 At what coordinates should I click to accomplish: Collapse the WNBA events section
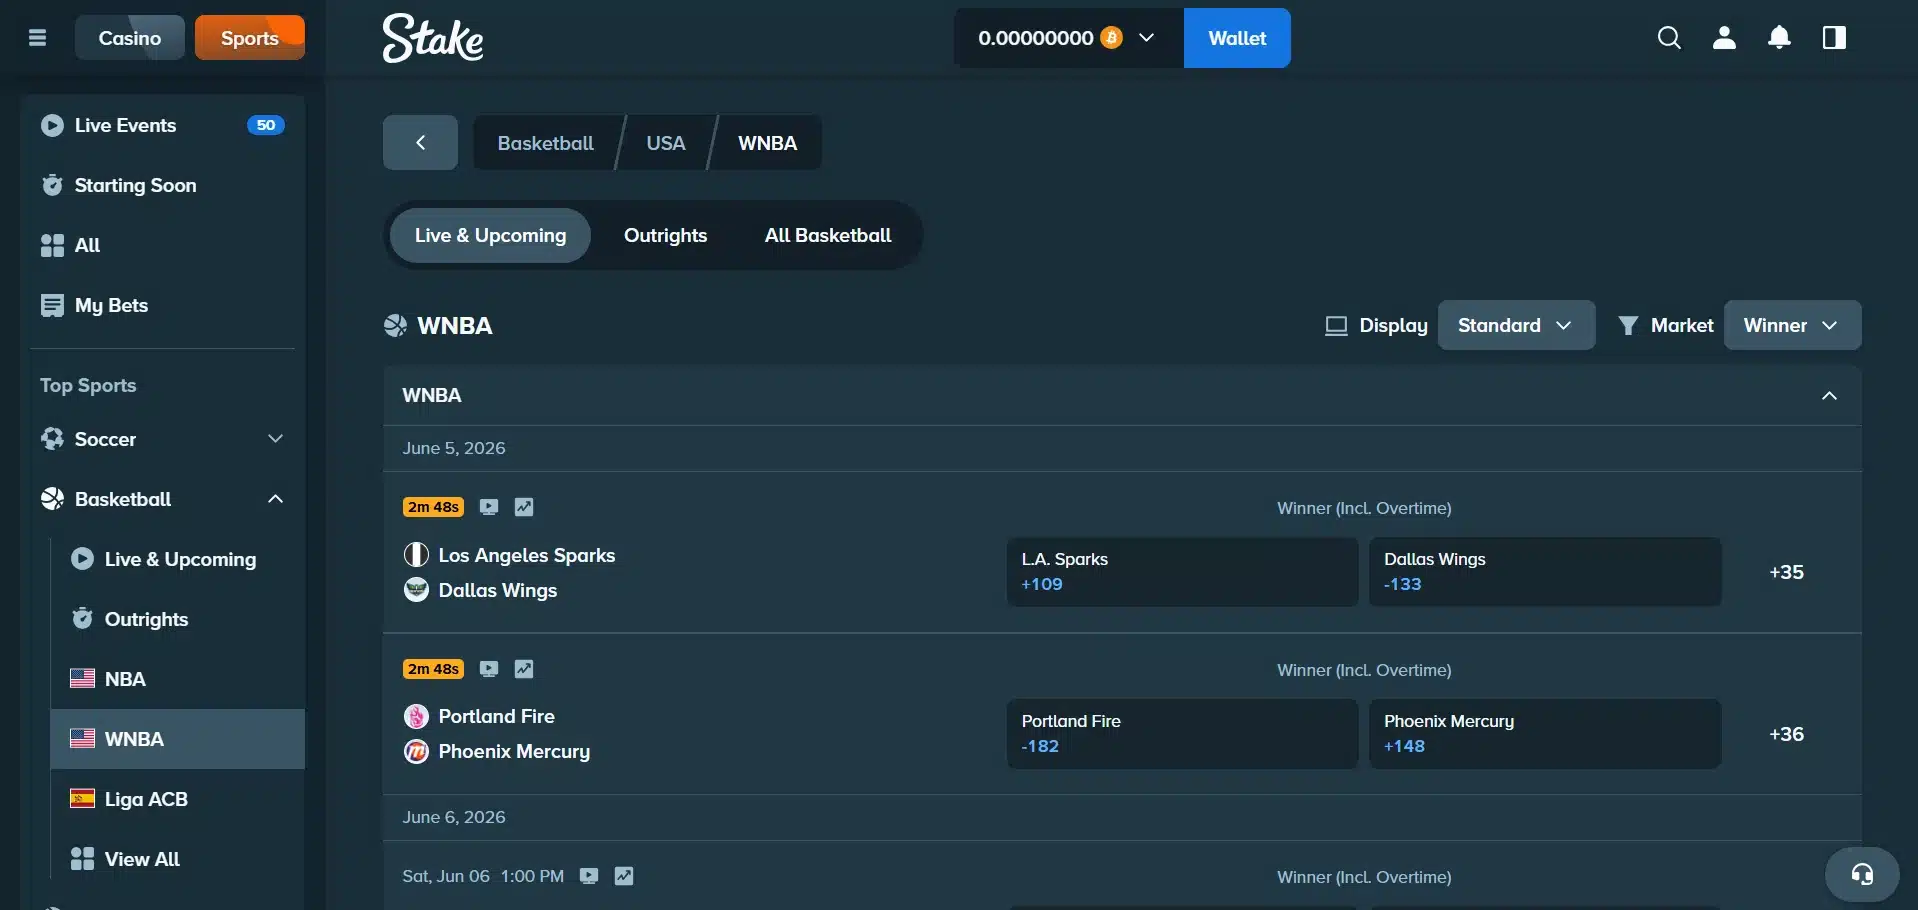1829,396
